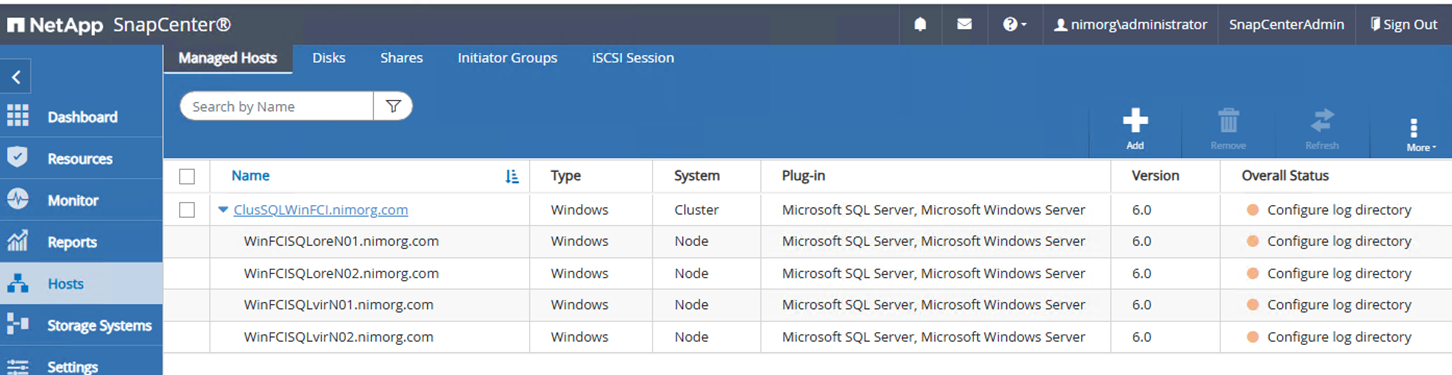Screen dimensions: 1452x375
Task: Open the Hosts network icon
Action: click(18, 283)
